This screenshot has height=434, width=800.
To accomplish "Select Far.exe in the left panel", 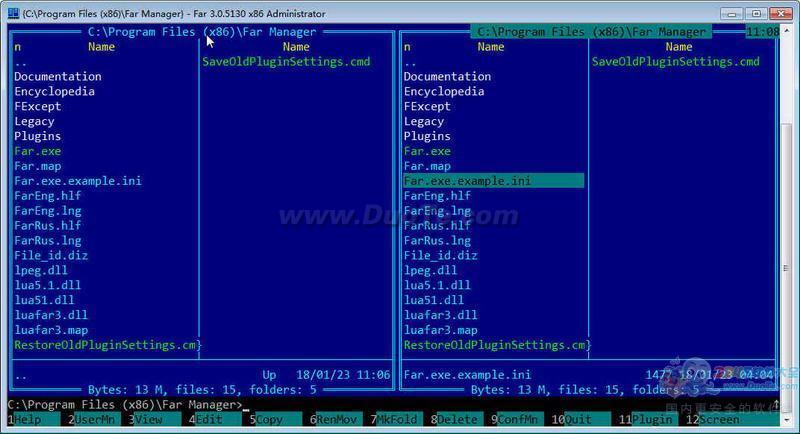I will pyautogui.click(x=38, y=151).
